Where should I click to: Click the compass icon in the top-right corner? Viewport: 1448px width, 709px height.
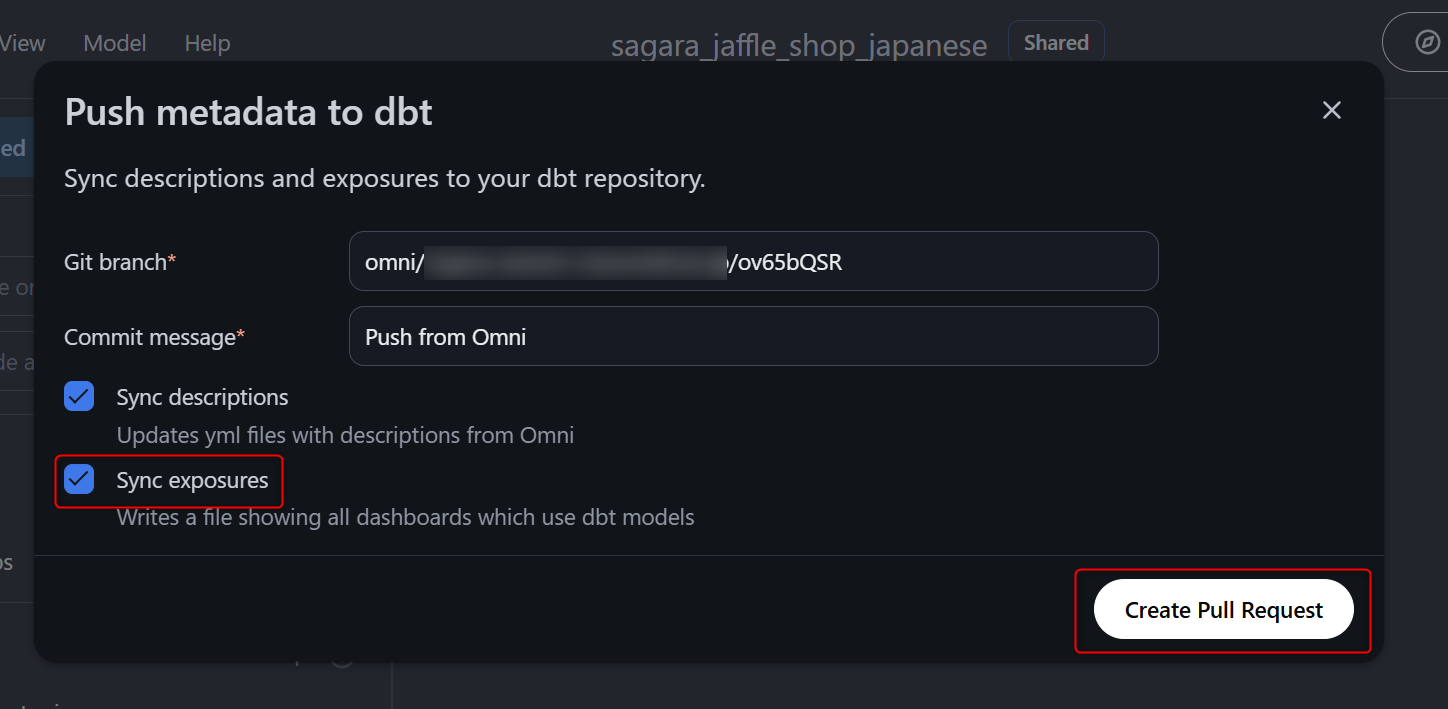(x=1427, y=42)
